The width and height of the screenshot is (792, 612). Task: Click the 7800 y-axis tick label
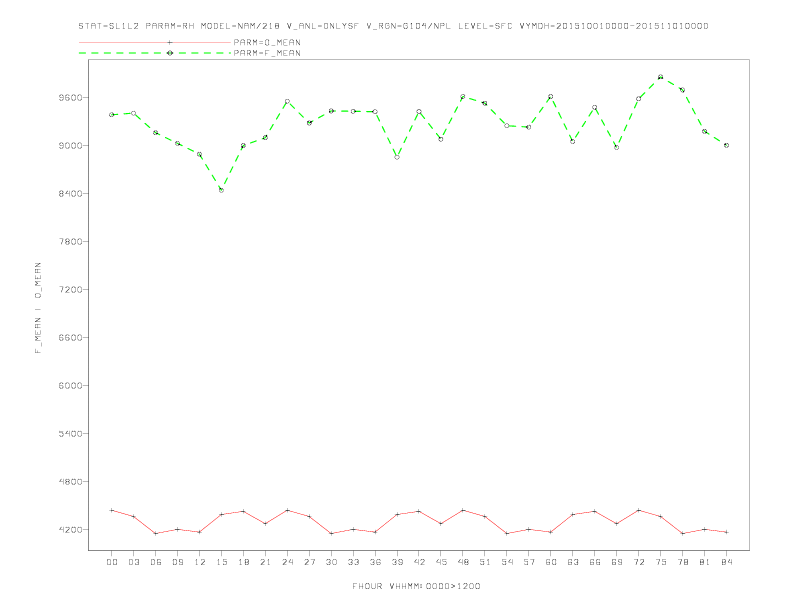coord(70,241)
